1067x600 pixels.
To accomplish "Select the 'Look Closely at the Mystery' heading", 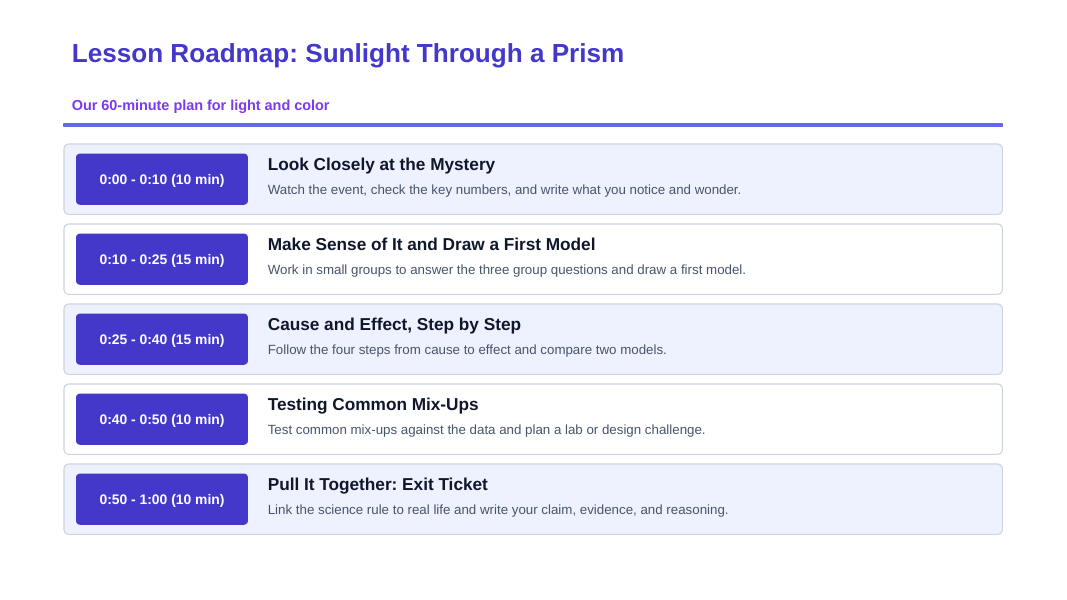I will click(381, 165).
